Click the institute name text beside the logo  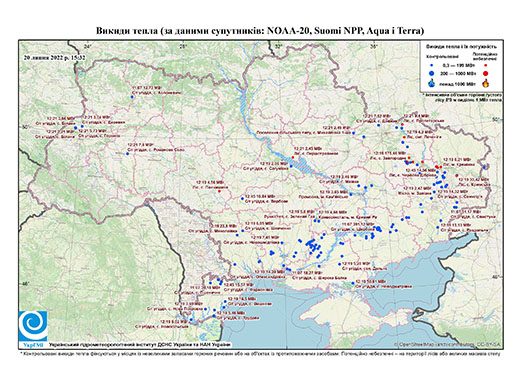[x=140, y=344]
